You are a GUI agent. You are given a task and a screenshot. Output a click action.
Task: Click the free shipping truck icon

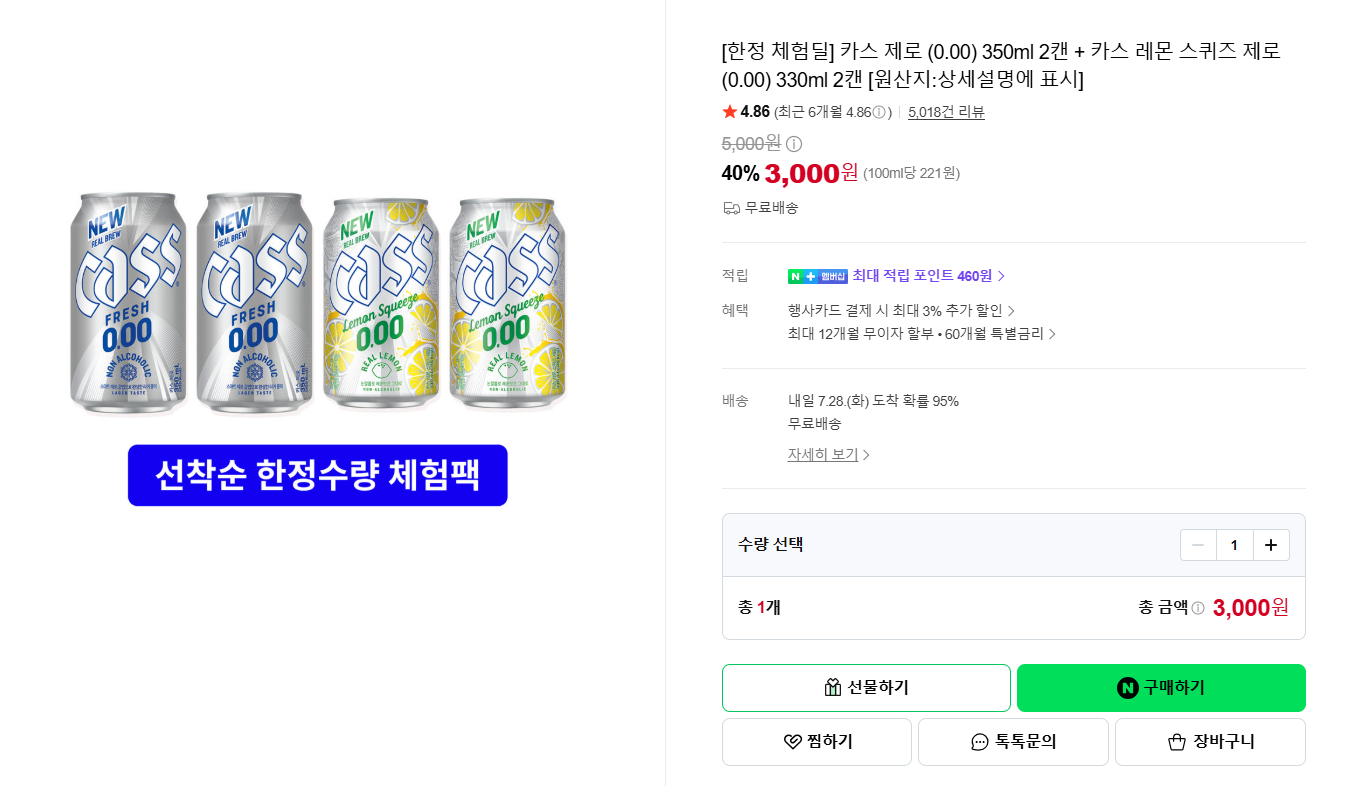click(731, 208)
